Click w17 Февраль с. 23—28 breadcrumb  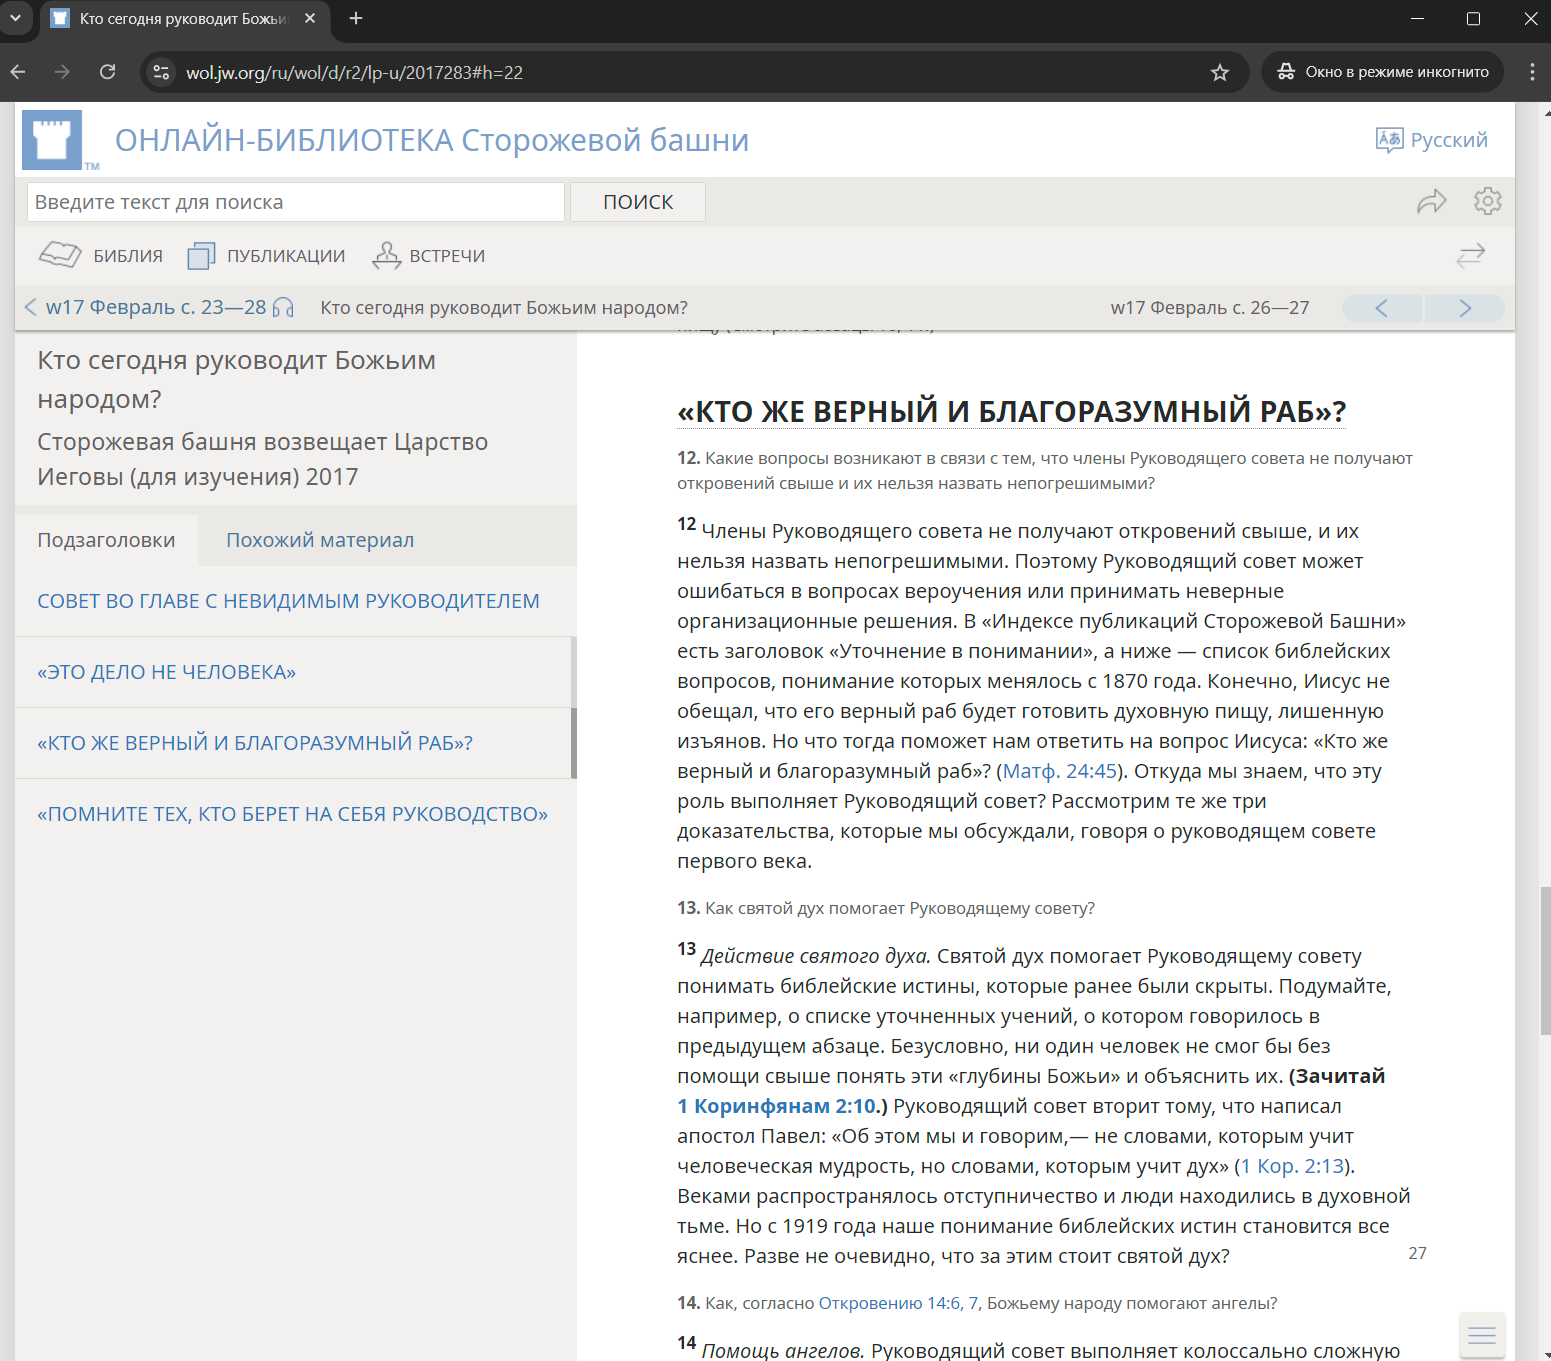[x=156, y=307]
